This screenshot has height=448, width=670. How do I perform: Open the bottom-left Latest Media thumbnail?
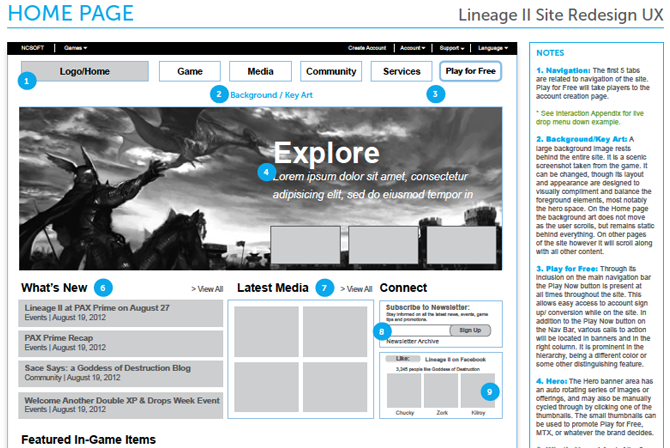pyautogui.click(x=266, y=387)
